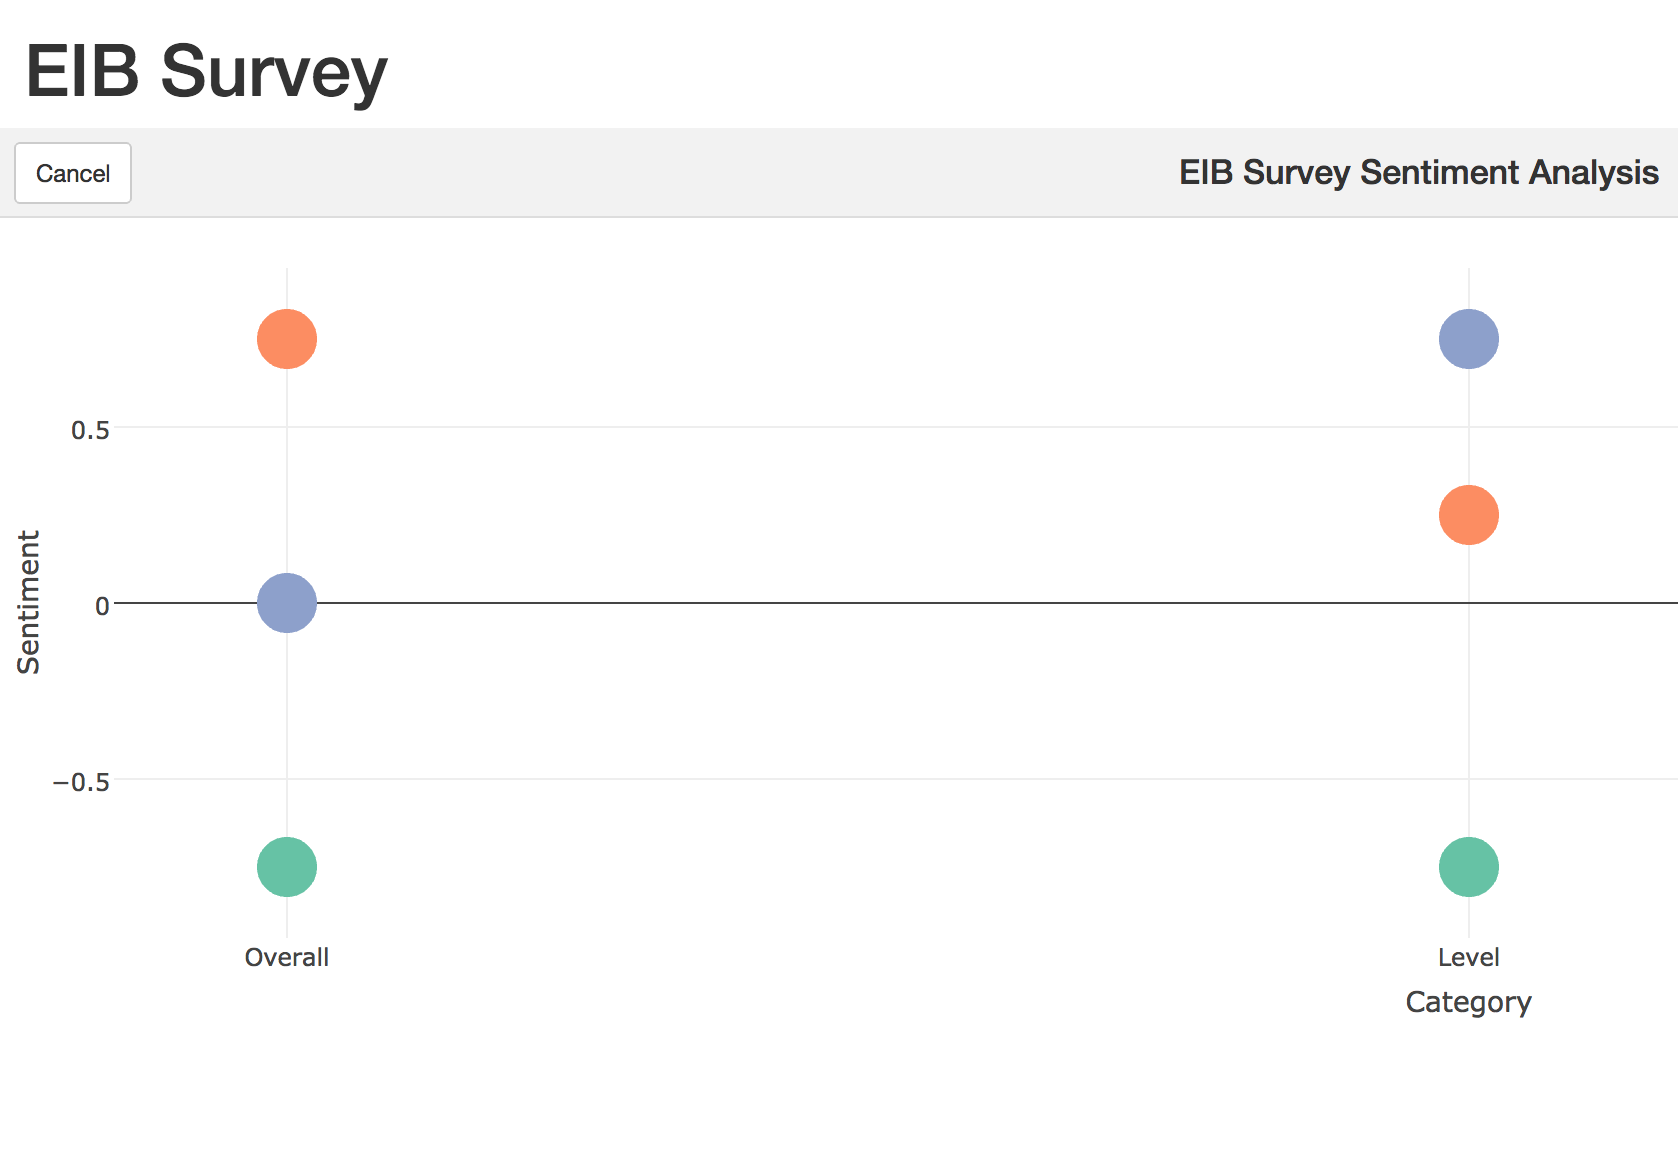
Task: Click the blue dot in Level column
Action: [x=1469, y=339]
